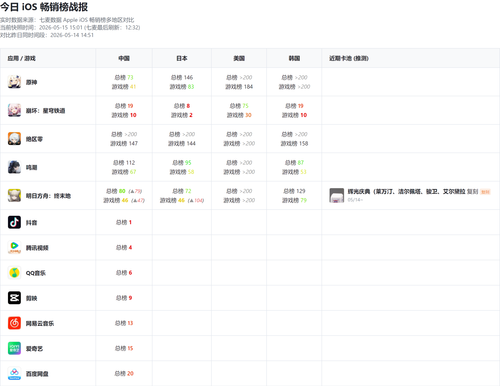Image resolution: width=500 pixels, height=386 pixels.
Task: Click the 实时数据来源 七麦数据 line
Action: tap(67, 20)
